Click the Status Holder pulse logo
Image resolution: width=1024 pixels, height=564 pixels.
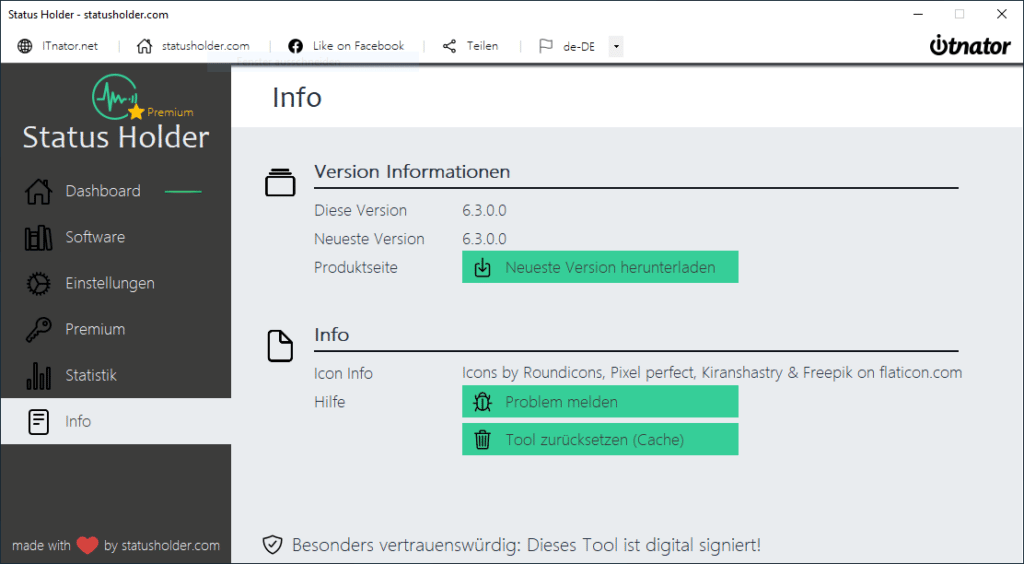pyautogui.click(x=116, y=97)
